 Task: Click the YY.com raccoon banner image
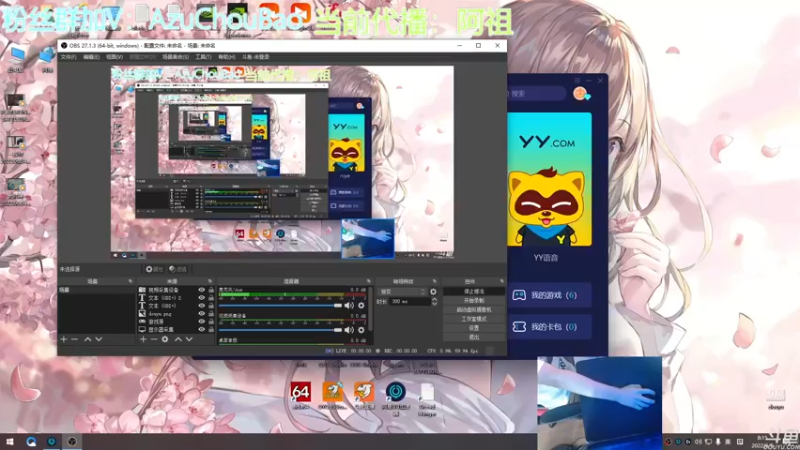coord(549,179)
